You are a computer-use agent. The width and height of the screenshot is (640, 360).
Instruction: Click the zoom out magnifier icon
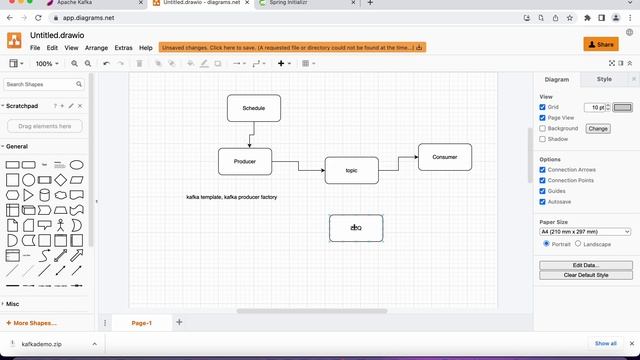88,64
